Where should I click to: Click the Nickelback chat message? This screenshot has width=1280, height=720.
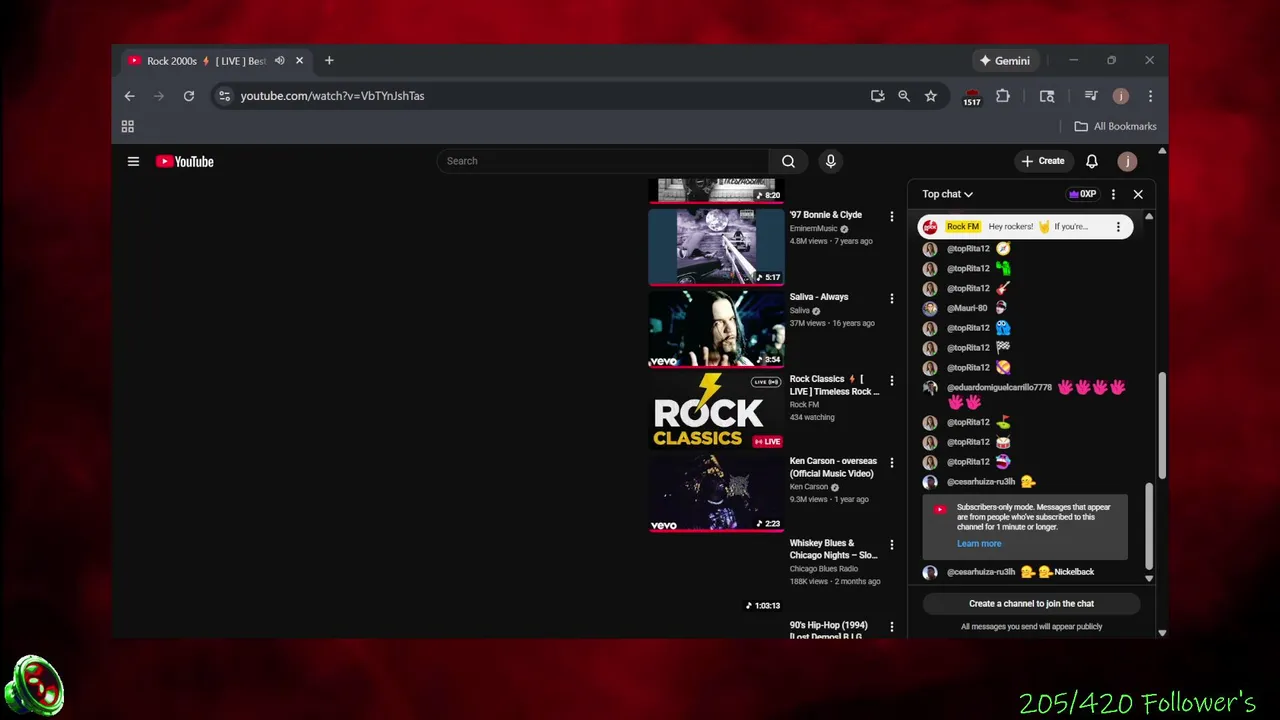1074,572
